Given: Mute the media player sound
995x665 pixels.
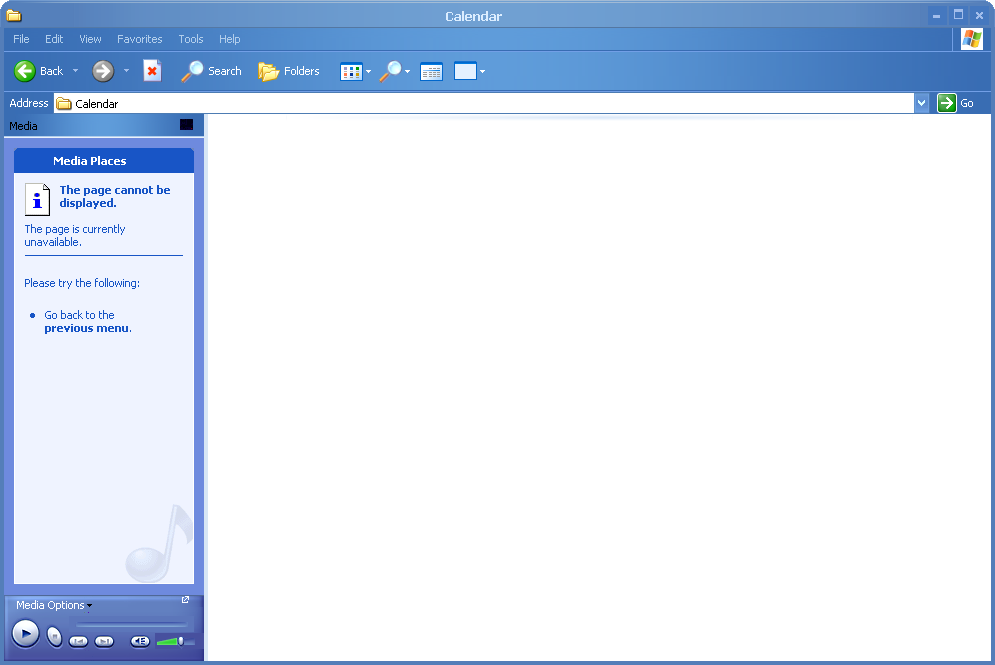Looking at the screenshot, I should (140, 641).
